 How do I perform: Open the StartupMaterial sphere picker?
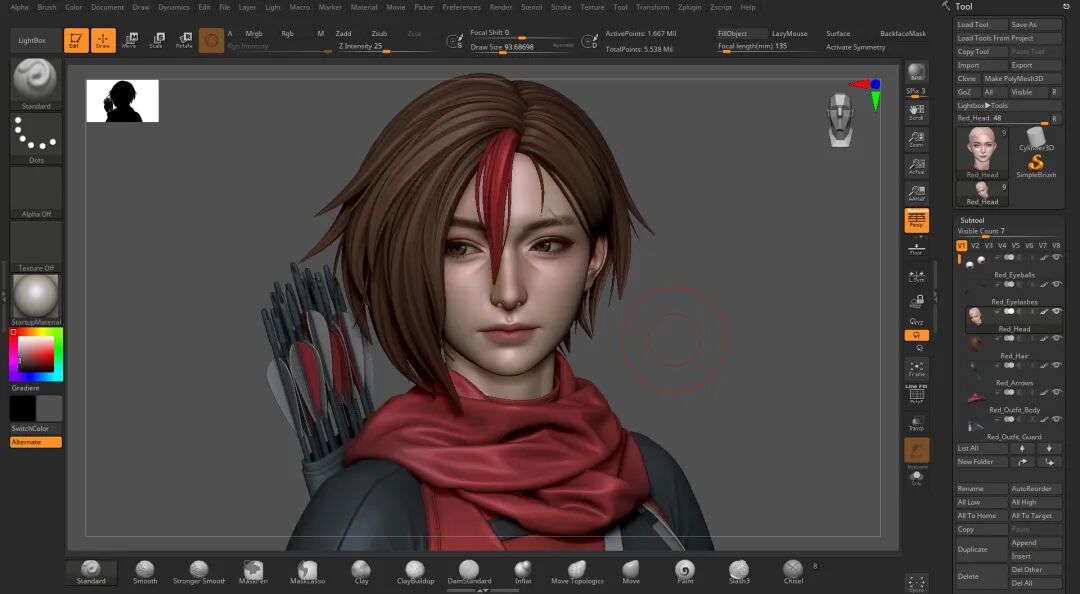[x=36, y=300]
